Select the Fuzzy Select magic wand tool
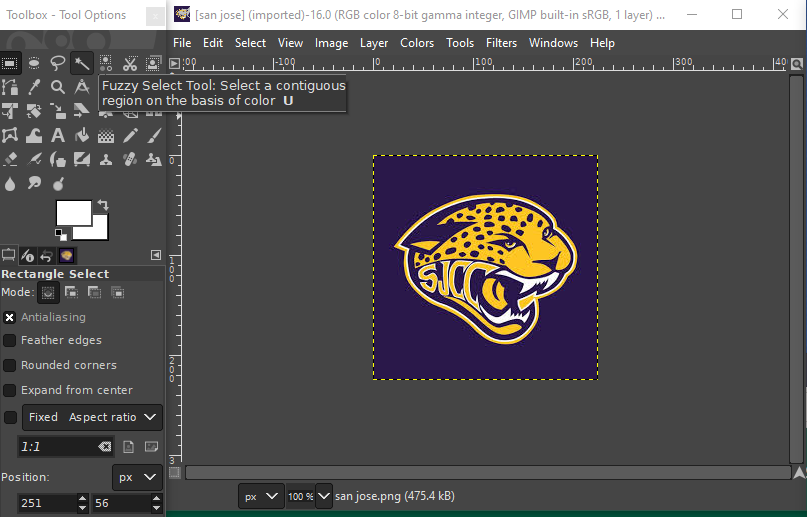This screenshot has width=807, height=517. click(82, 63)
